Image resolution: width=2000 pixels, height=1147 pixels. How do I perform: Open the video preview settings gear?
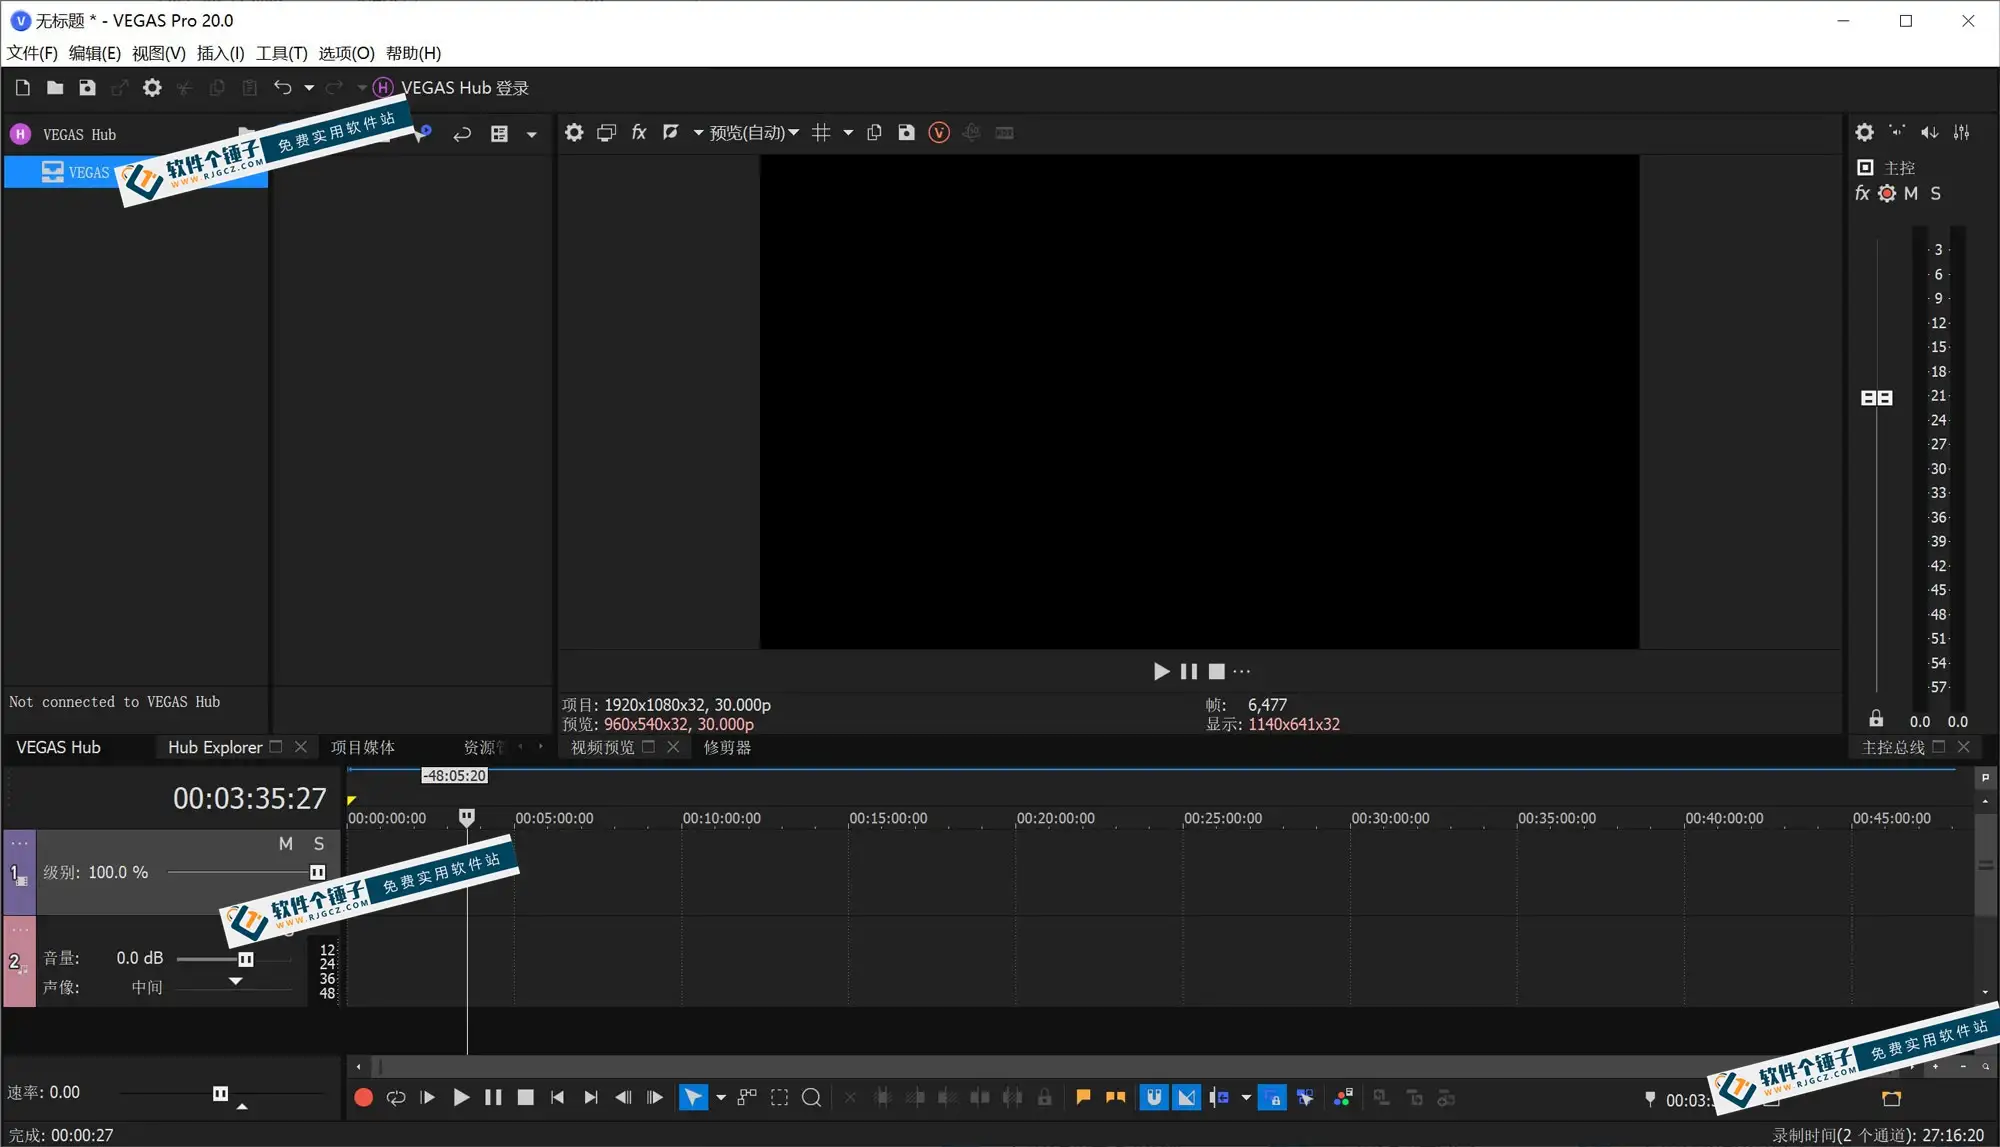point(574,132)
